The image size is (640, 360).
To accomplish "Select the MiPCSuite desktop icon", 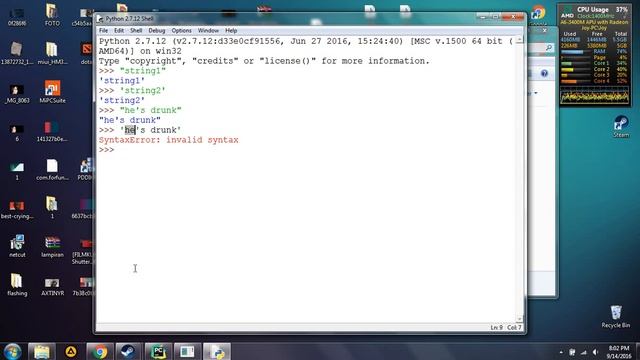I will click(52, 91).
